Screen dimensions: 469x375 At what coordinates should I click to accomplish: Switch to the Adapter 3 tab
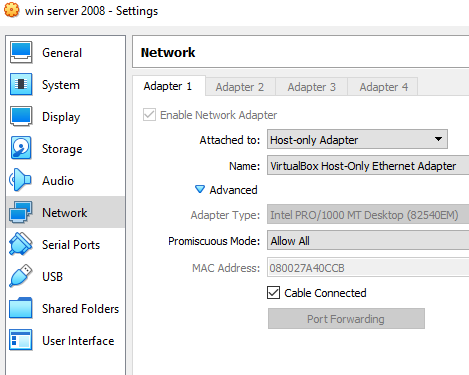click(311, 87)
